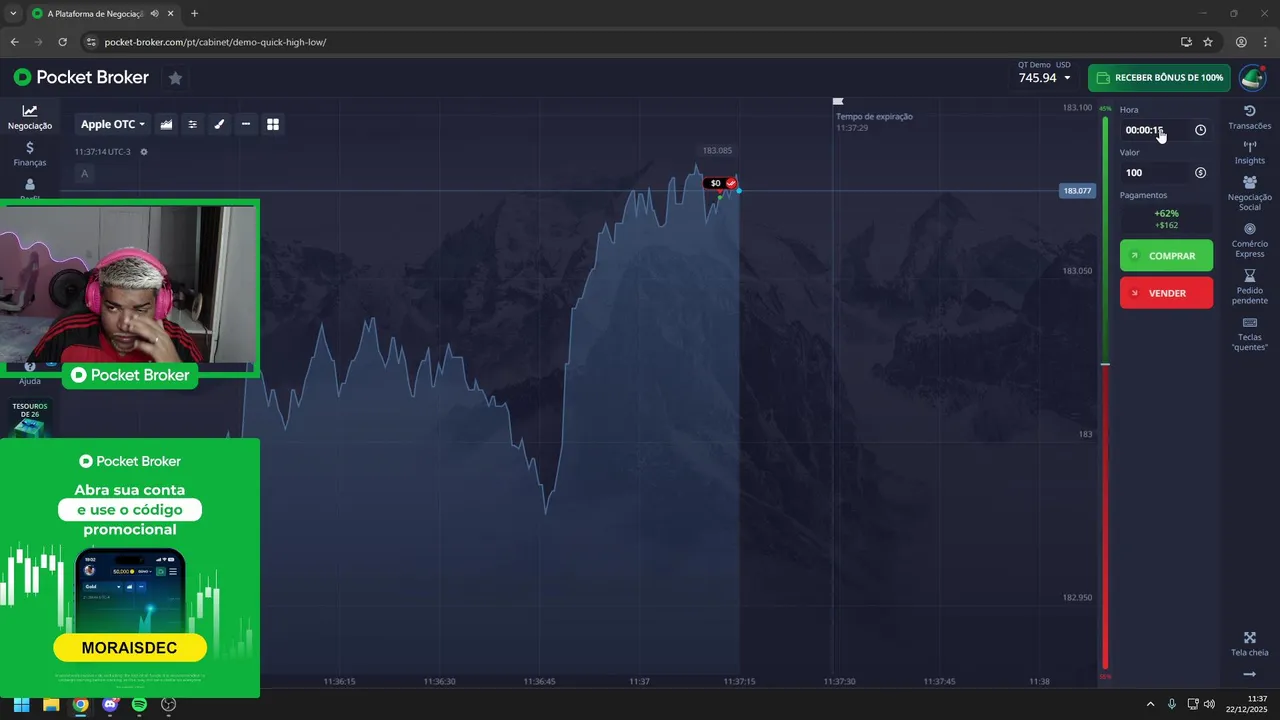This screenshot has height=720, width=1280.
Task: Open Discord from the taskbar
Action: (110, 704)
